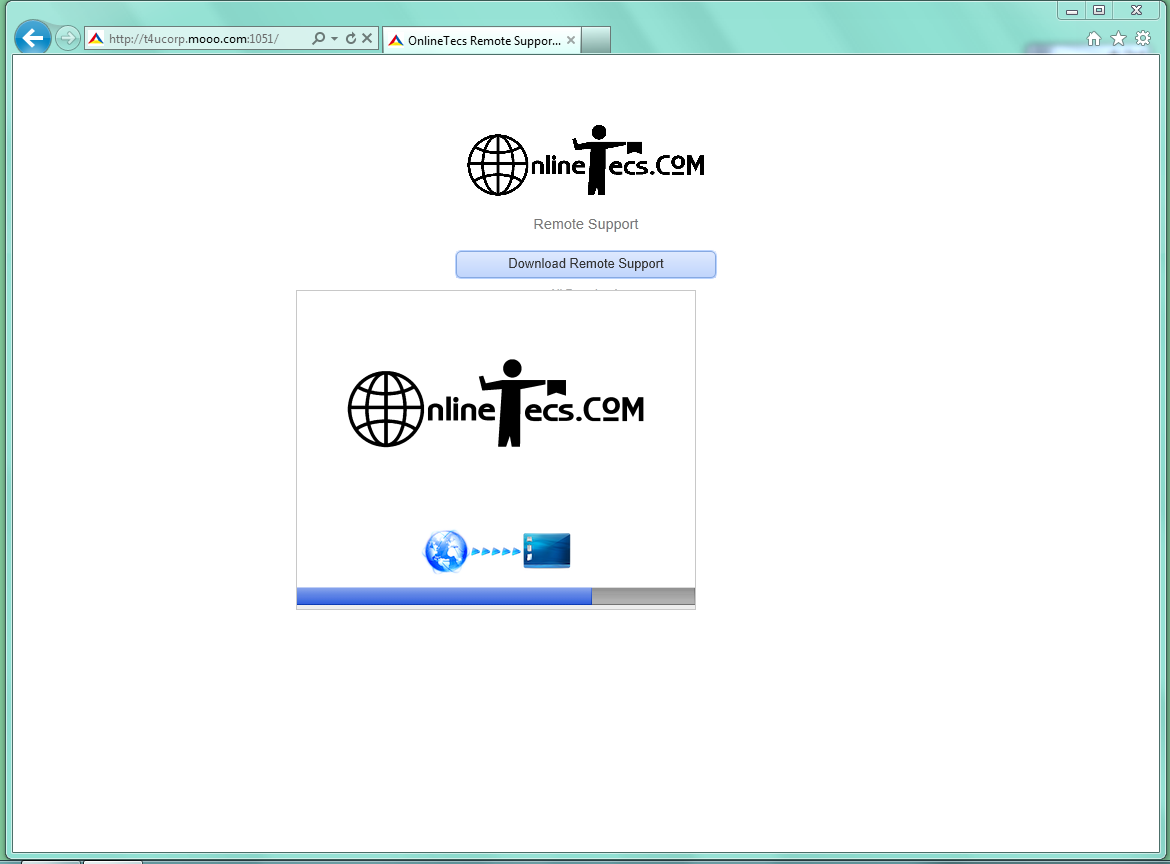
Task: Select the OnlineTecs Remote Support tab
Action: [482, 40]
